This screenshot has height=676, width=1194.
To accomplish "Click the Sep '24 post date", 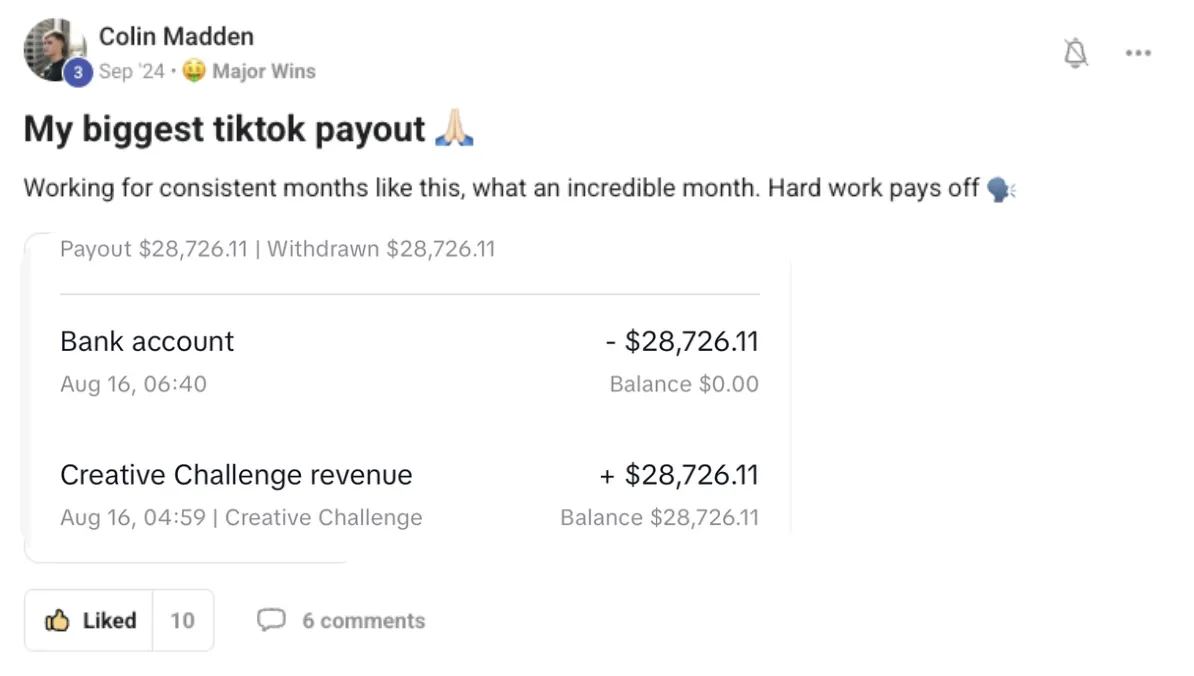I will [x=131, y=72].
